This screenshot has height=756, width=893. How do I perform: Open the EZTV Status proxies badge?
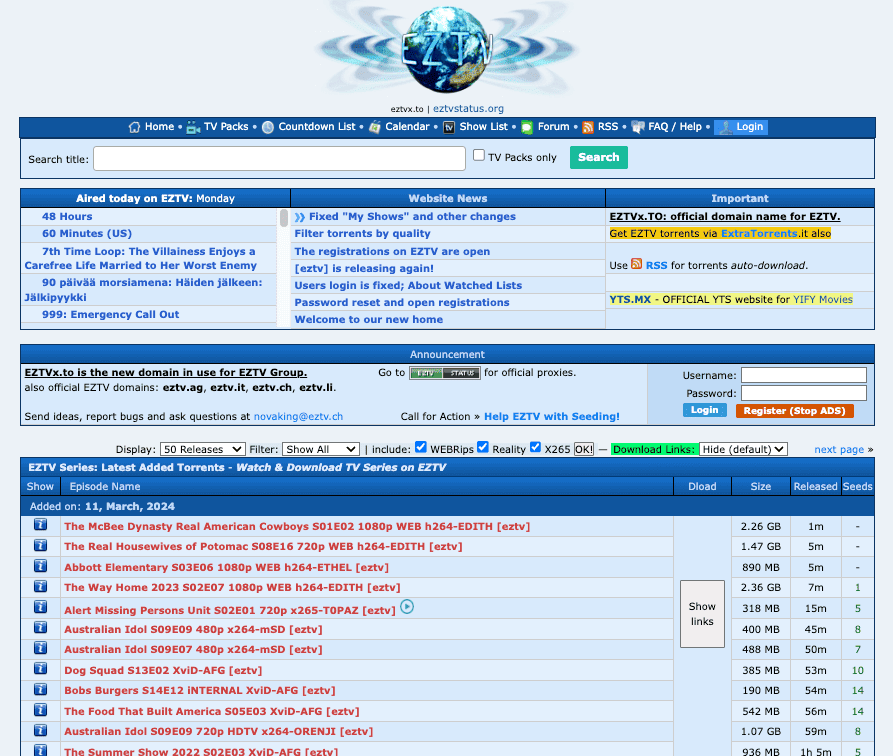point(445,373)
